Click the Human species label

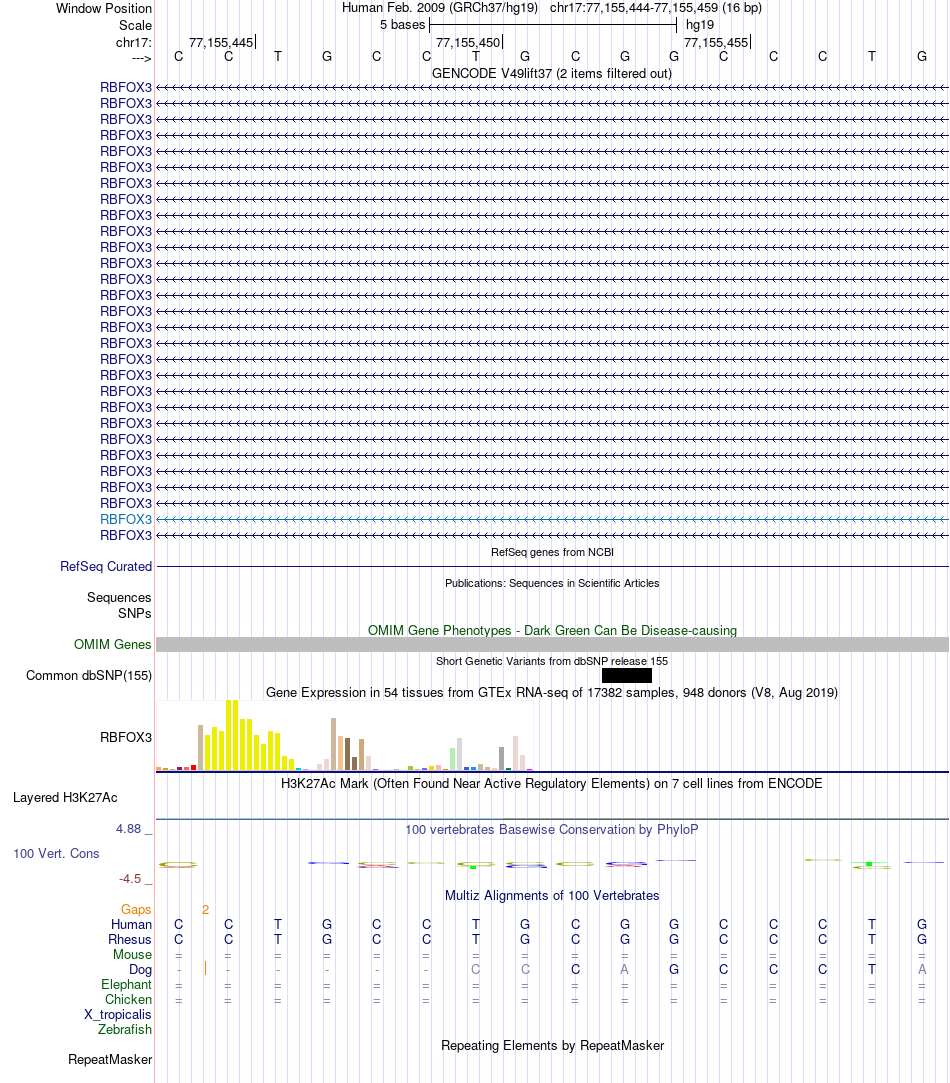(x=131, y=925)
